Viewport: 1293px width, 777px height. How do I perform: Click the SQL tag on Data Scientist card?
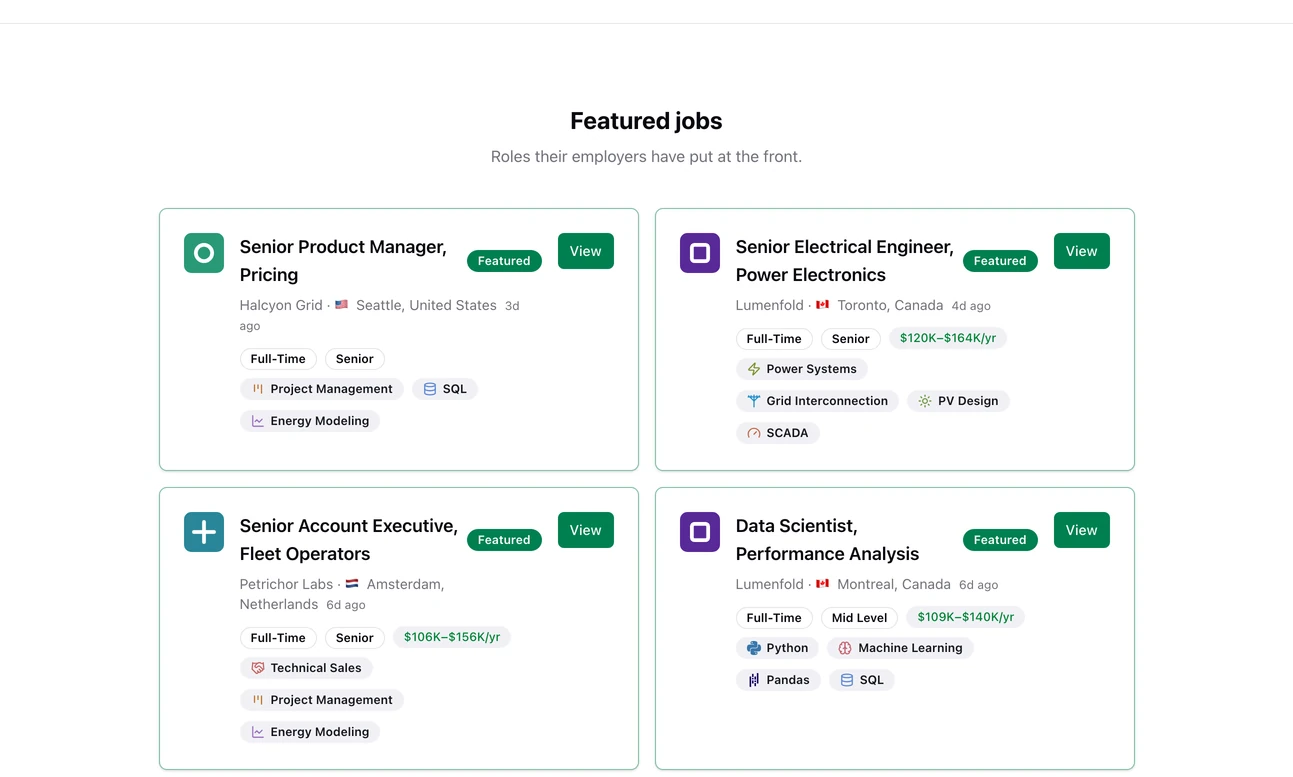tap(862, 680)
